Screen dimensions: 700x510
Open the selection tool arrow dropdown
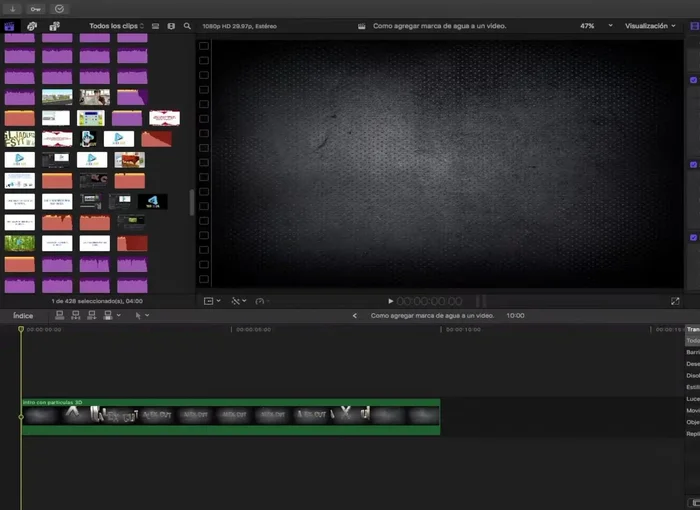click(x=141, y=316)
